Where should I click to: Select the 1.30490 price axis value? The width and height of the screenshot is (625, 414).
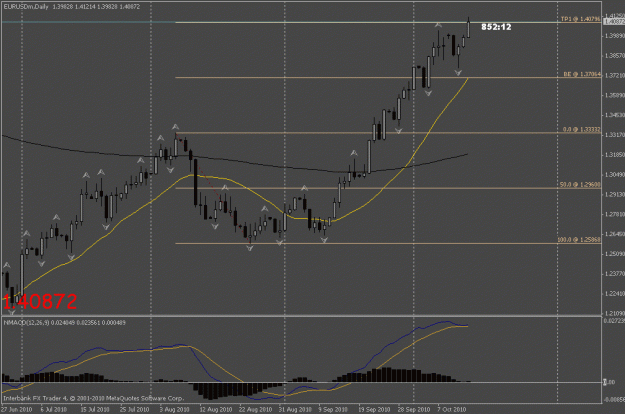[615, 175]
